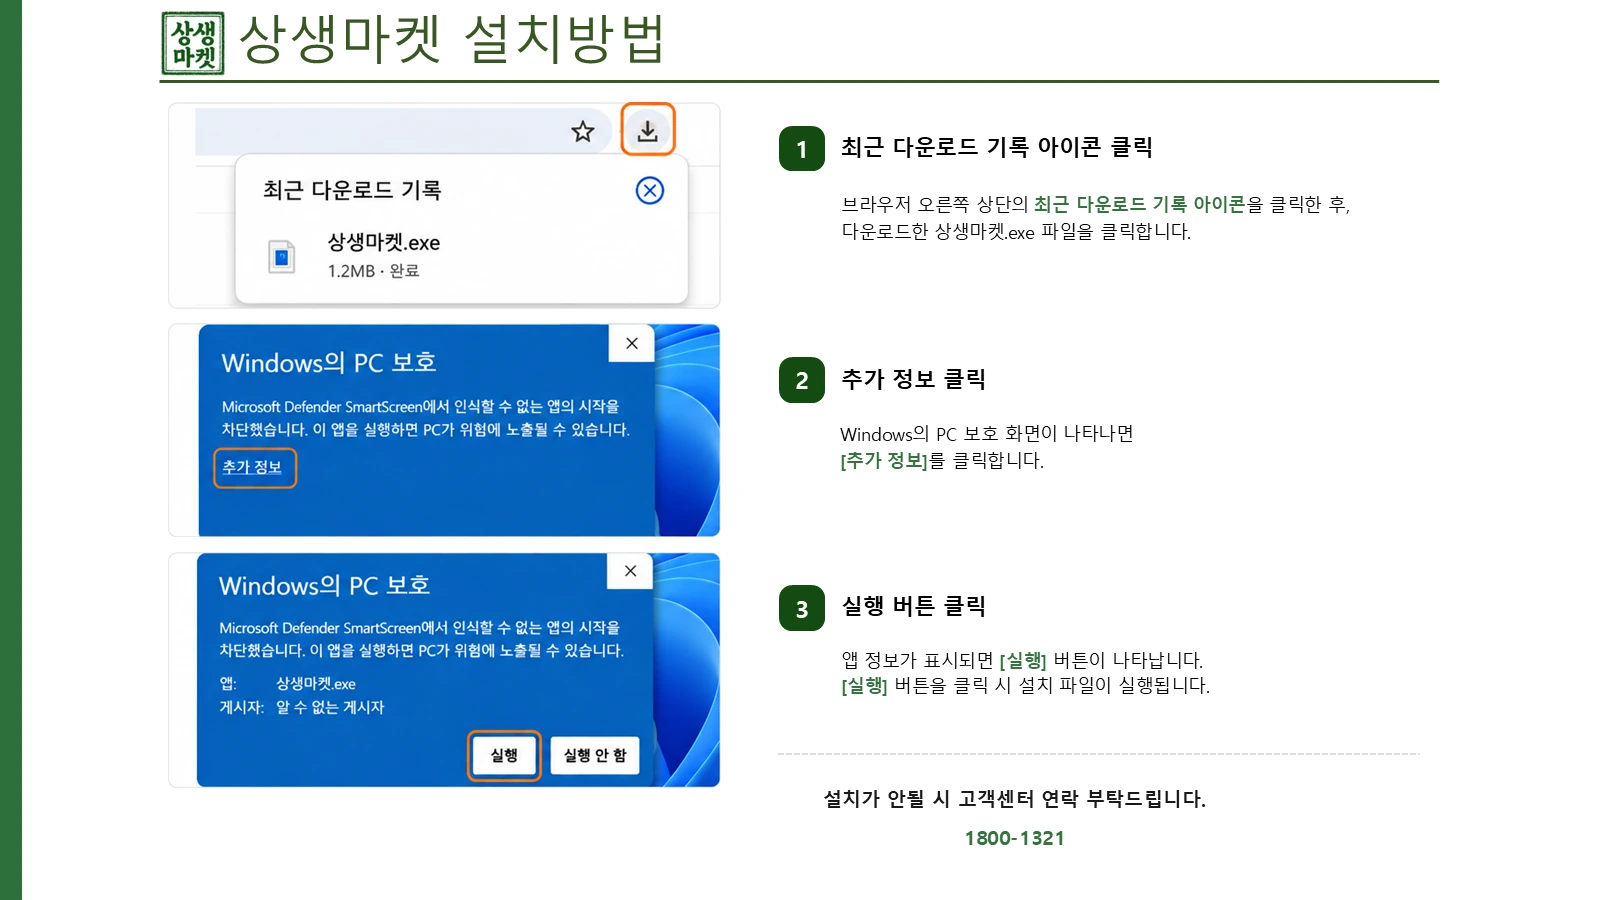Screen dimensions: 1600x900
Task: Click the 알 수 없는 게시자 text
Action: click(x=330, y=707)
